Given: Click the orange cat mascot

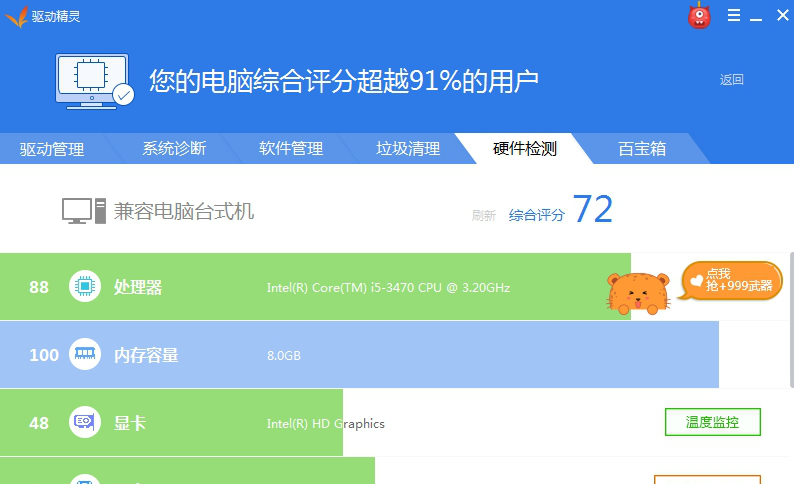Looking at the screenshot, I should (x=638, y=294).
